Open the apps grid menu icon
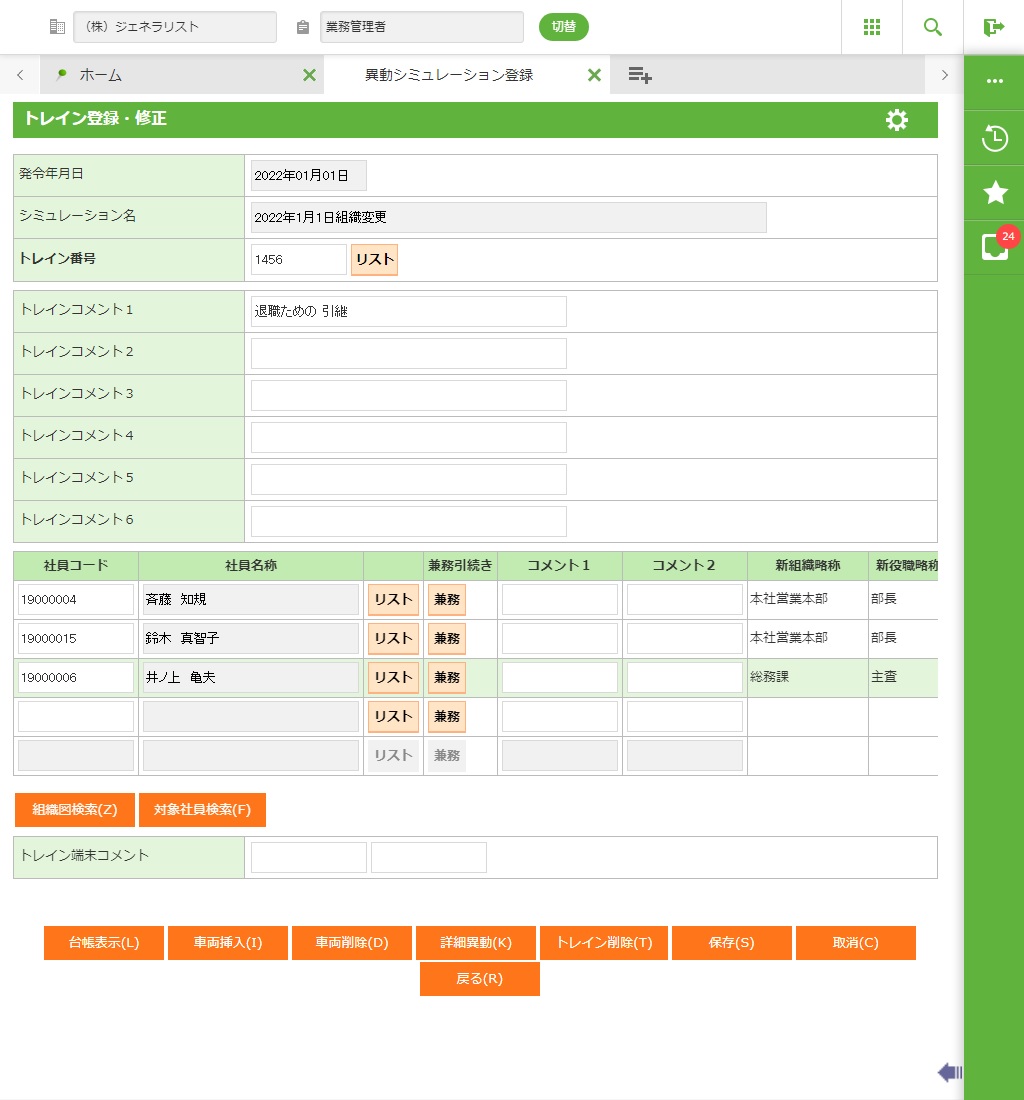 tap(871, 27)
